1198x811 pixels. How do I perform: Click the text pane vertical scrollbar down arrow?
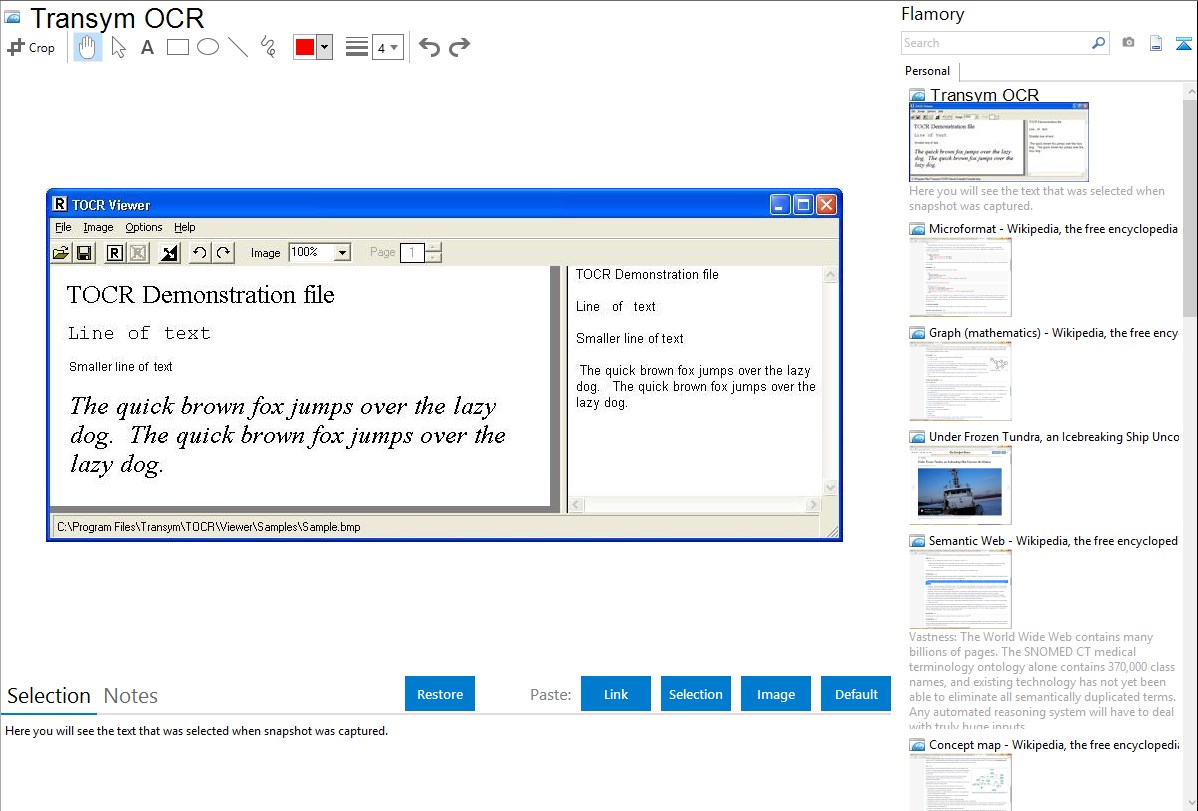pos(831,488)
